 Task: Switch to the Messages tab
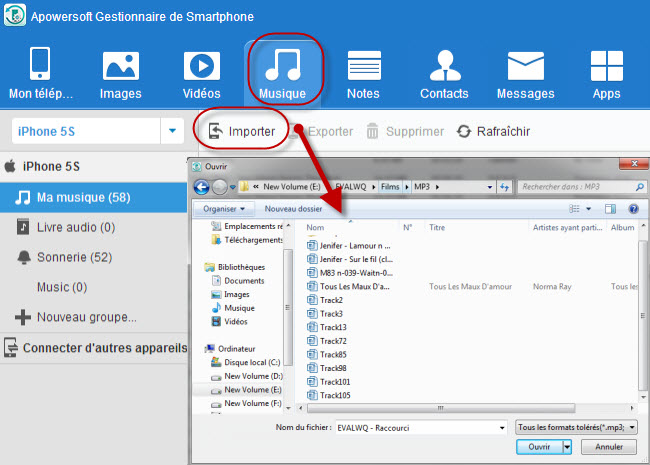pos(526,75)
